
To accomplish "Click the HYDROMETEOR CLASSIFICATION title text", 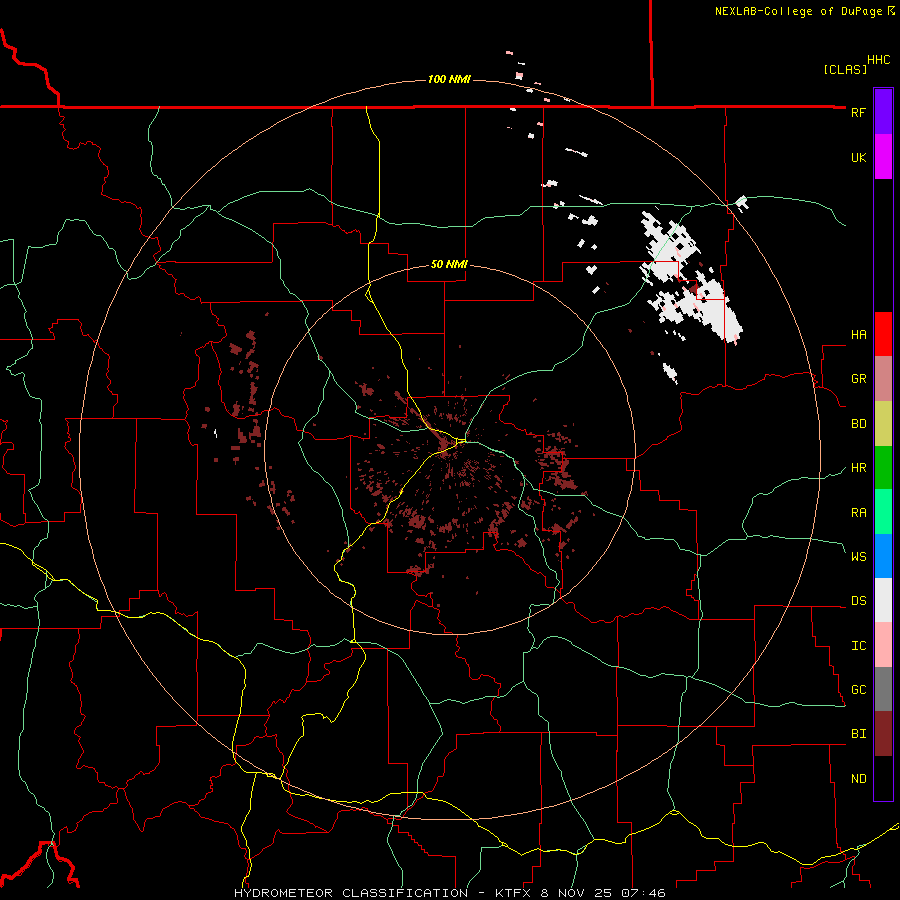I will (351, 893).
